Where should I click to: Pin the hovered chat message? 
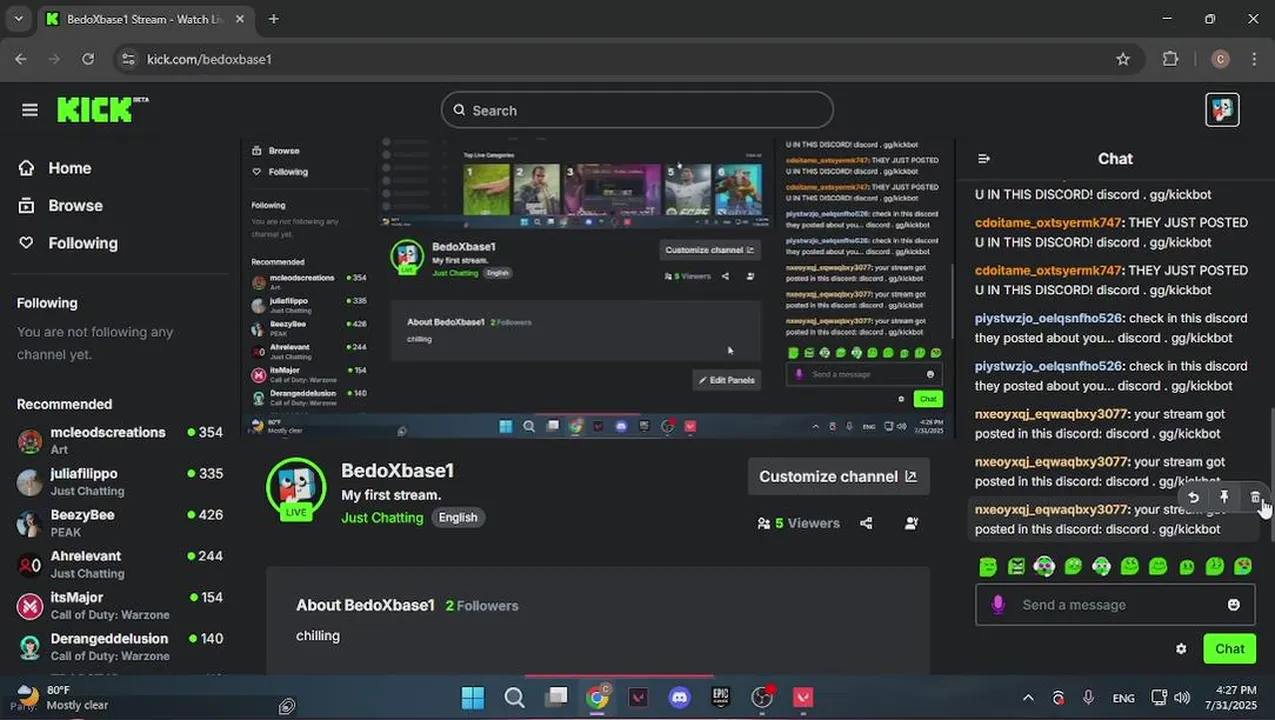coord(1224,497)
